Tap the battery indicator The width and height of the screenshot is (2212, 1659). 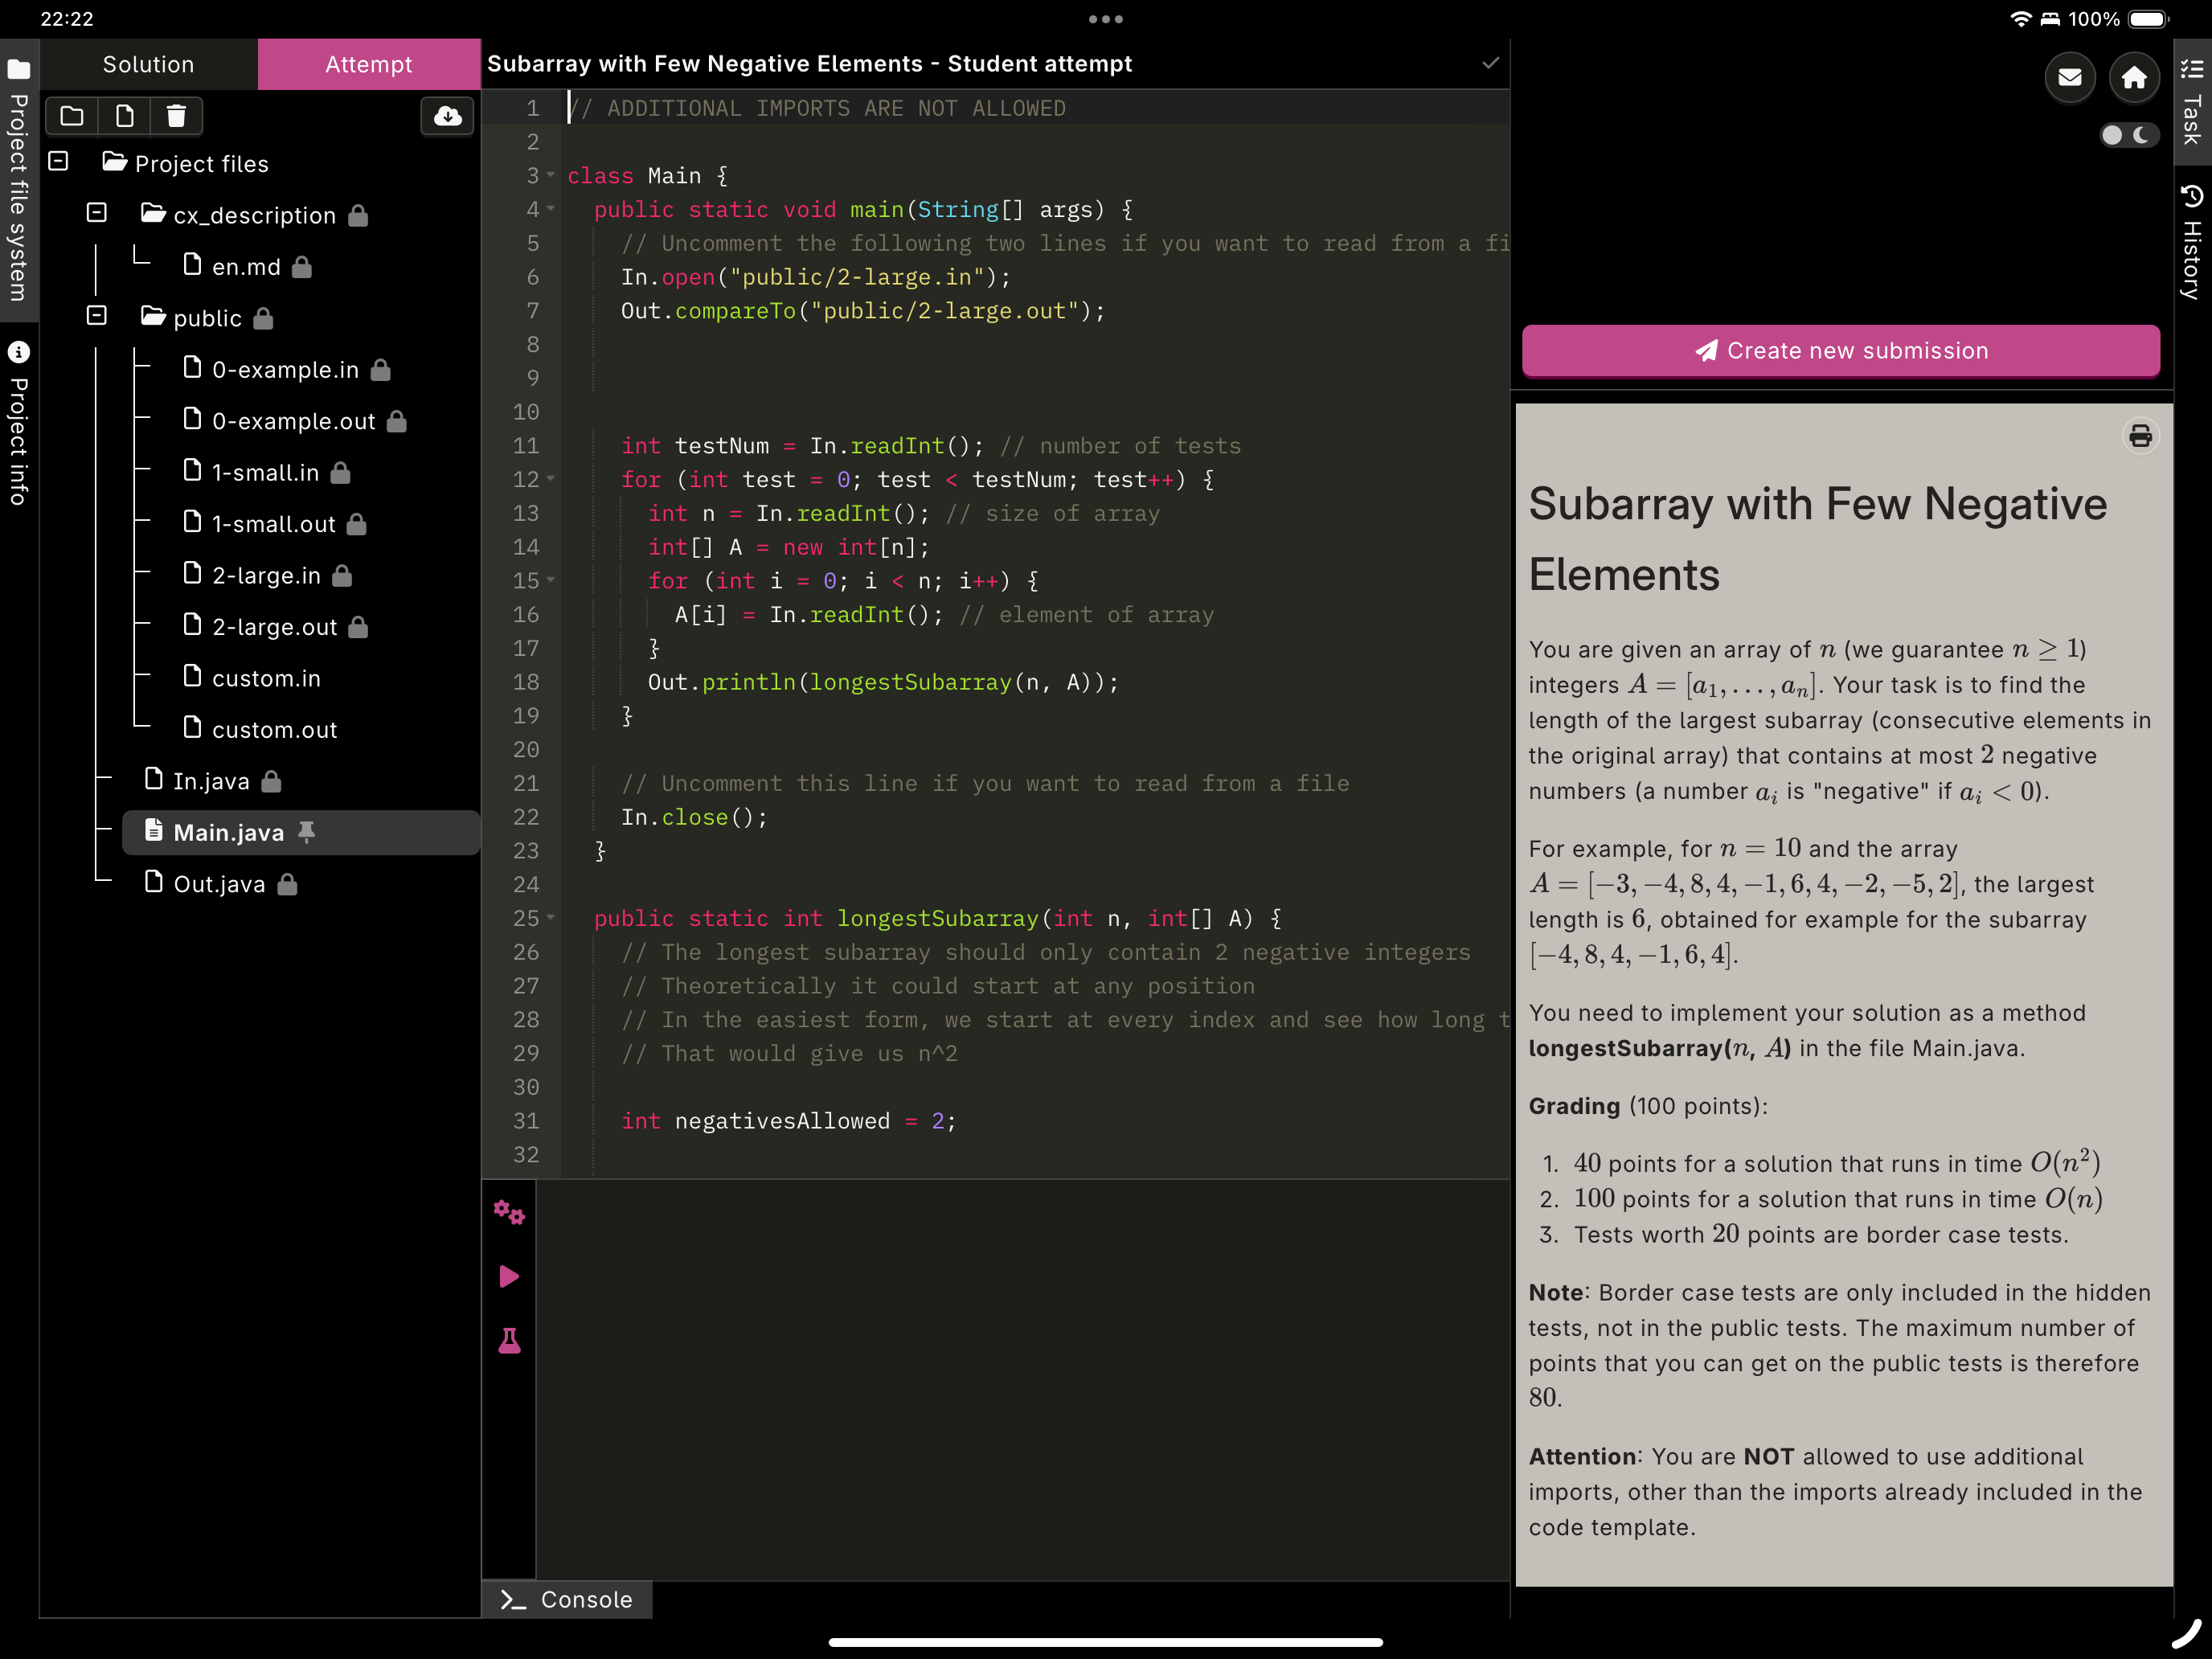pos(2147,19)
